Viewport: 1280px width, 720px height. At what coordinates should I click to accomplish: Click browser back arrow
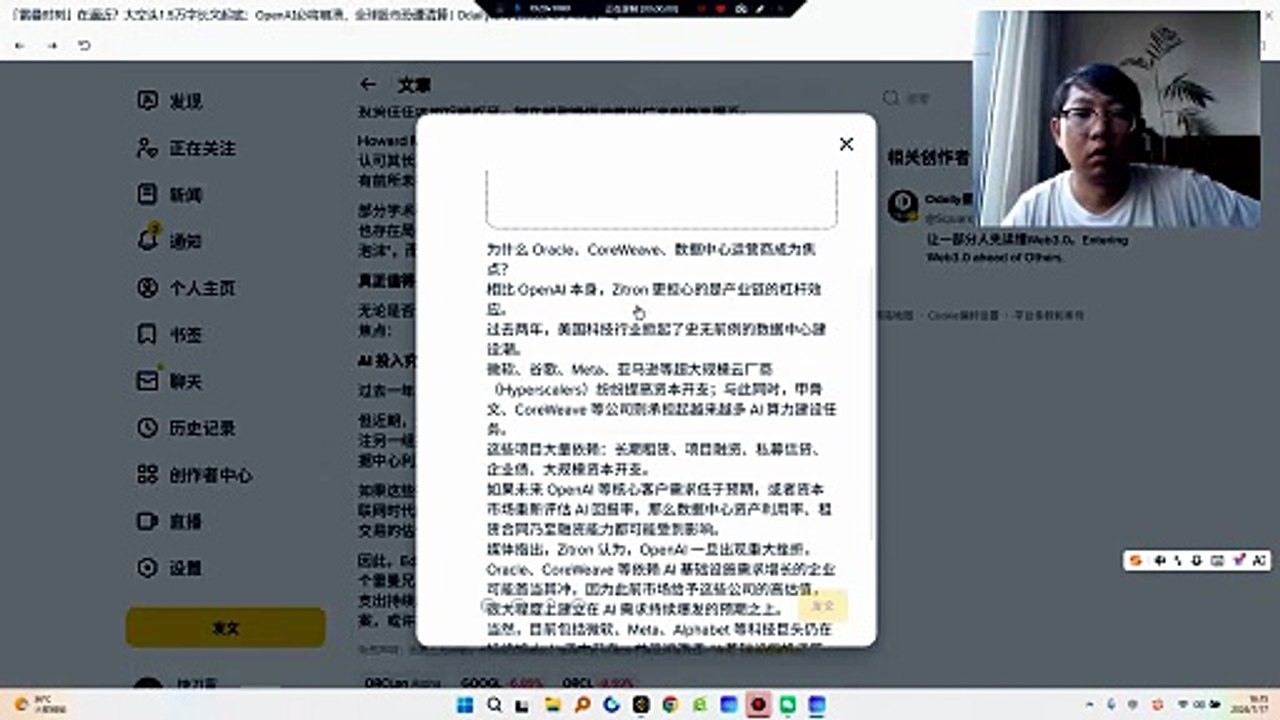(19, 46)
